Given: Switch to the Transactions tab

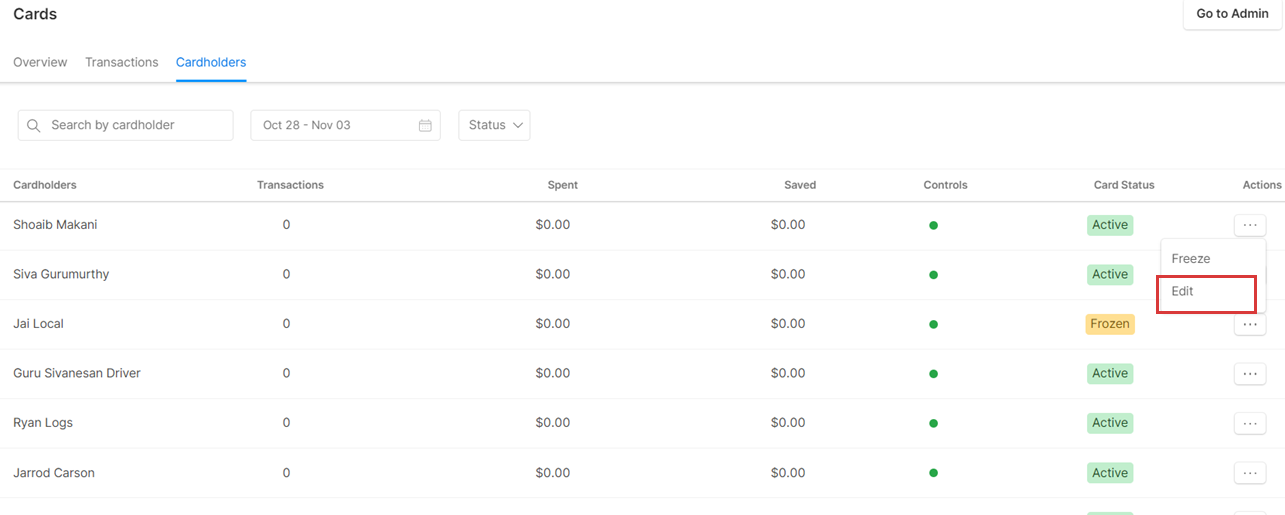Looking at the screenshot, I should pyautogui.click(x=122, y=62).
